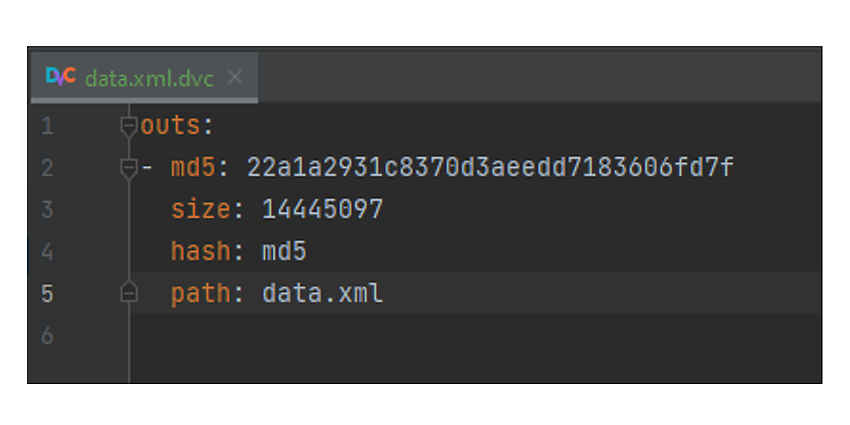Select line number 1 in gutter
850x425 pixels.
pyautogui.click(x=47, y=126)
